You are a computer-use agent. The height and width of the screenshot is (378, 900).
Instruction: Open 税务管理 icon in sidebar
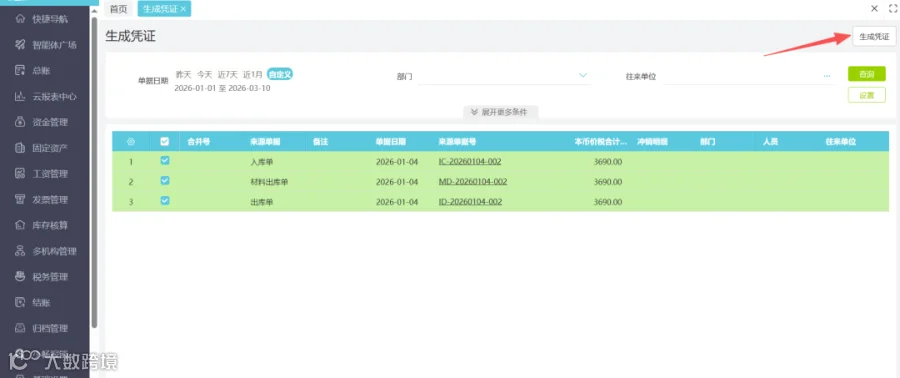coord(20,277)
